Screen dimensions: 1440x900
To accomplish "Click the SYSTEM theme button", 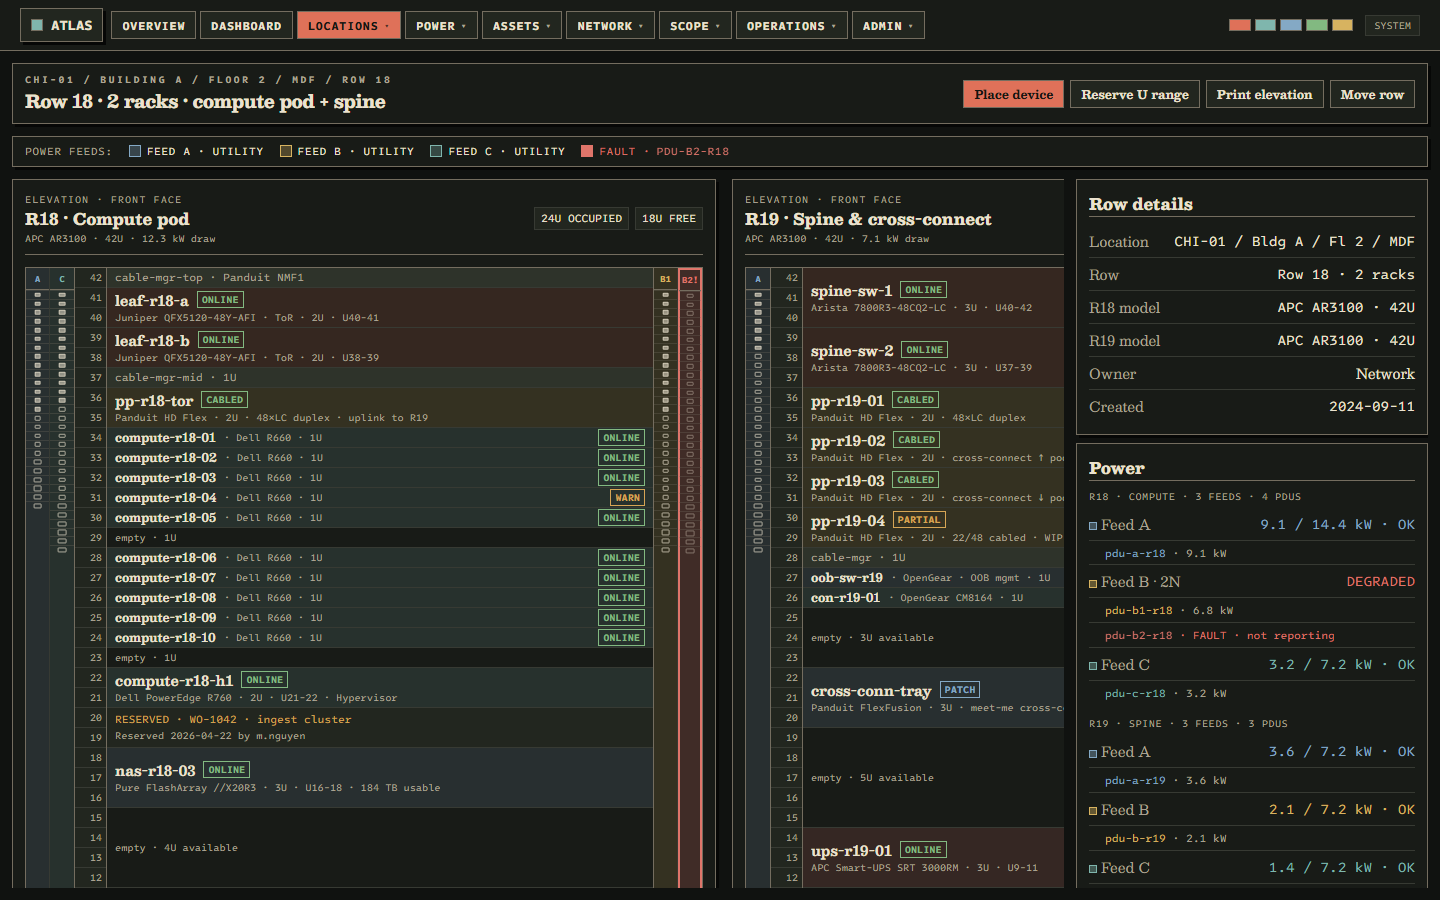I will [x=1392, y=25].
